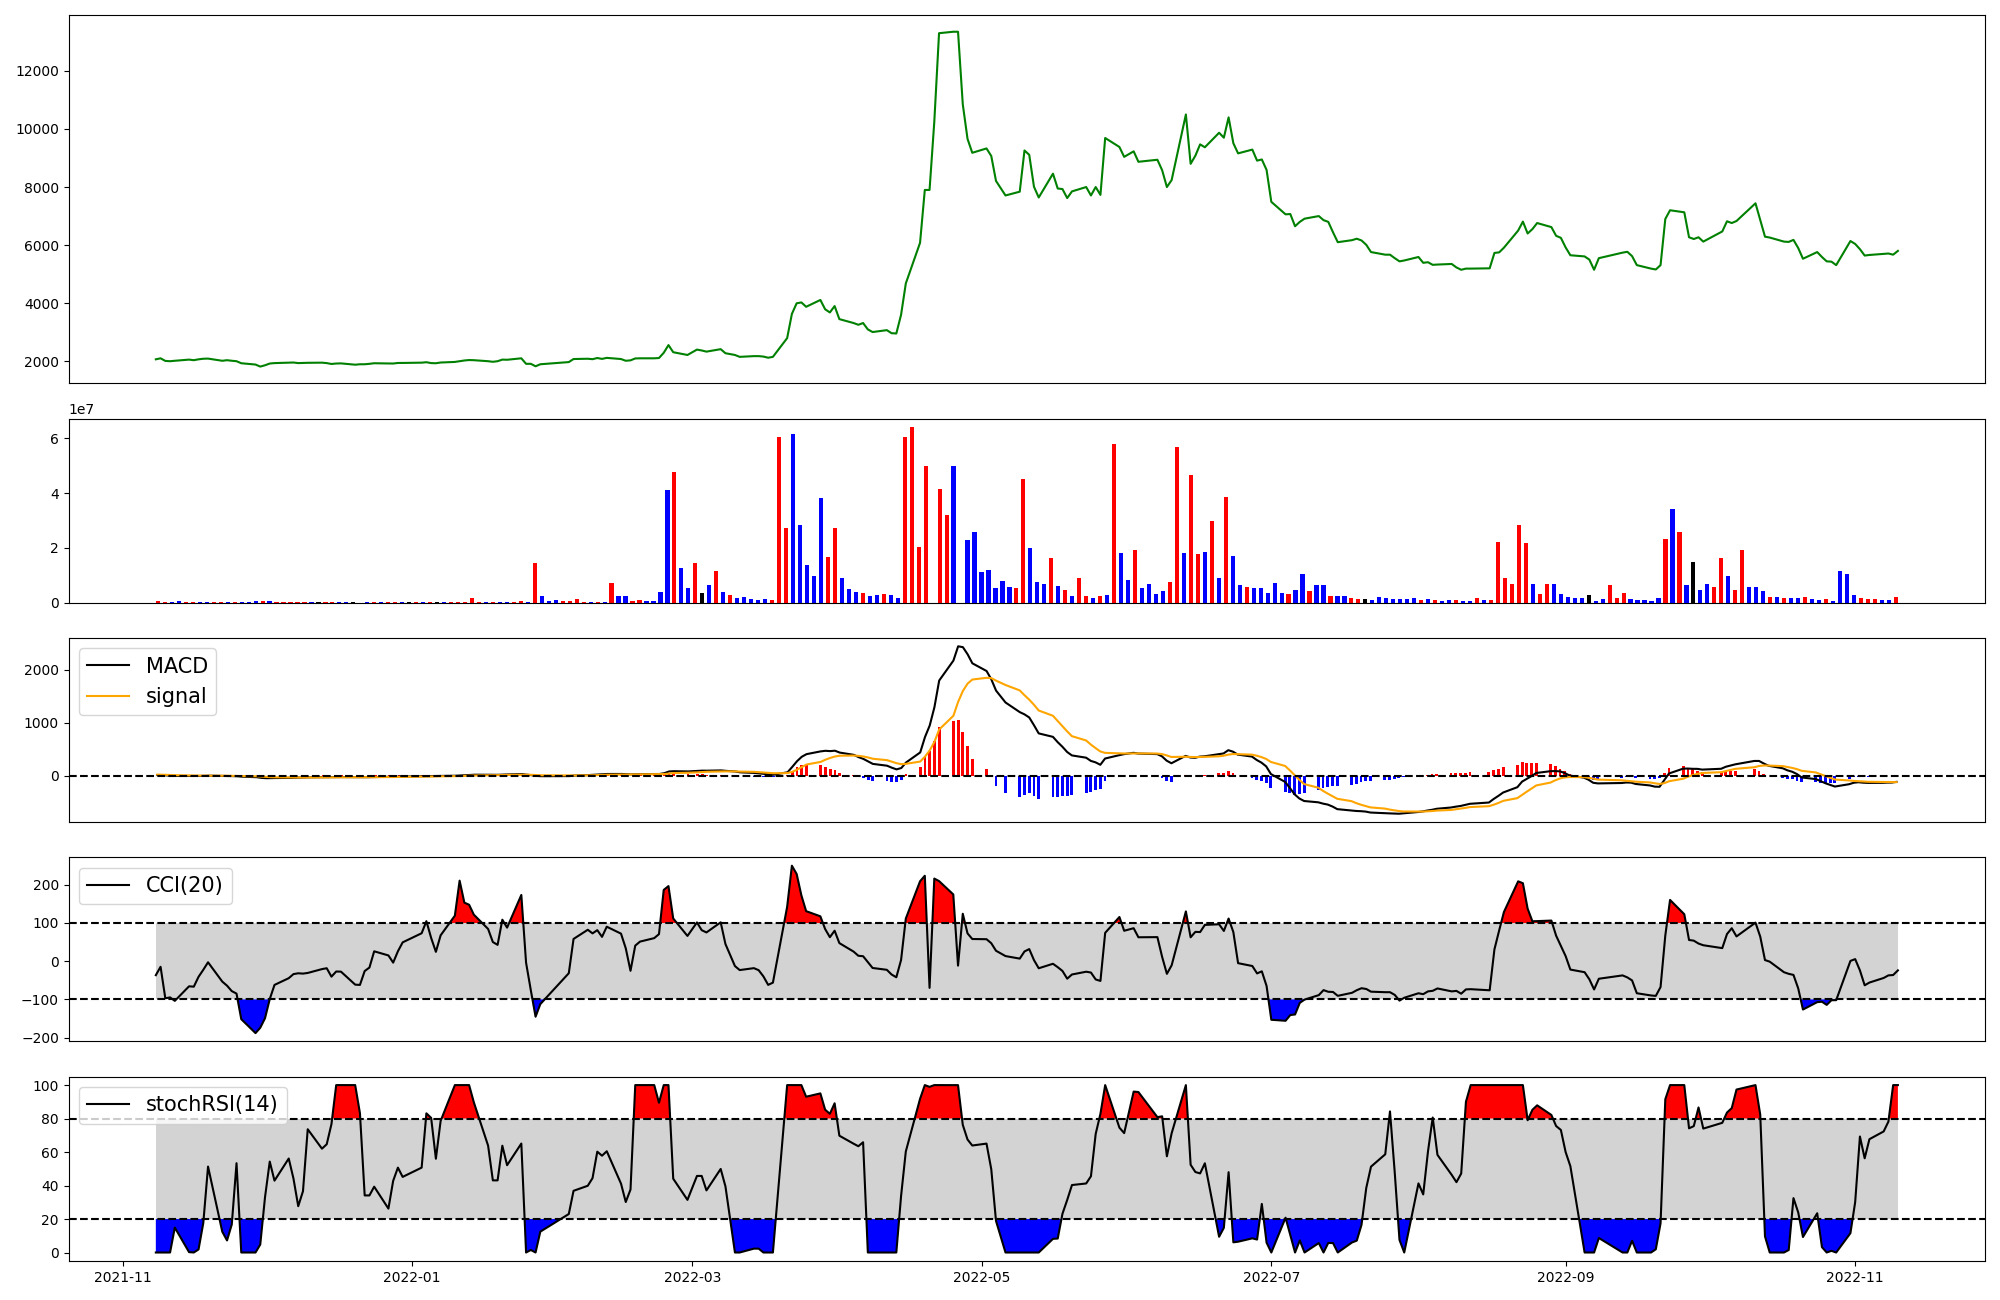
Task: Click the highest peak of green price line
Action: pos(956,32)
